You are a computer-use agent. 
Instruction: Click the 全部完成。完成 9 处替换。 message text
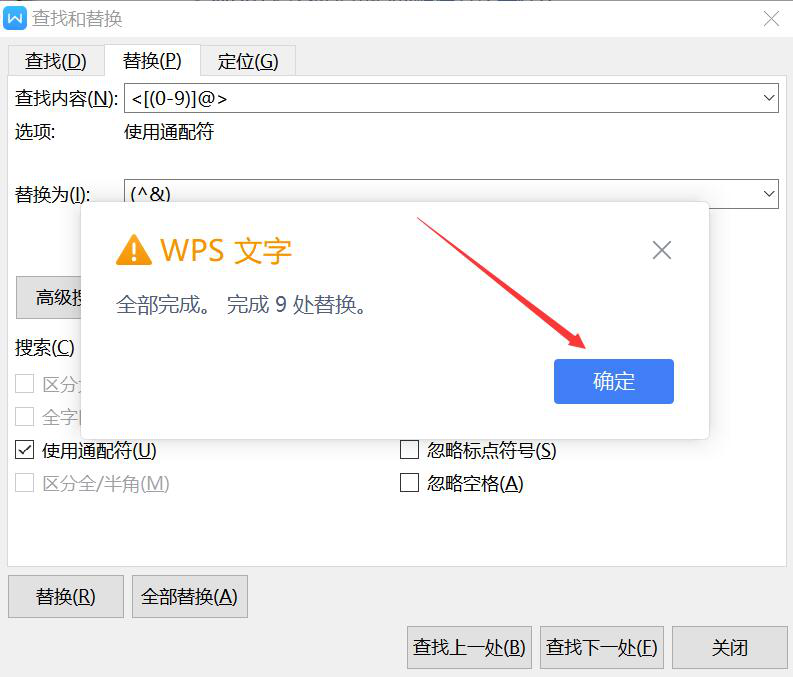pyautogui.click(x=242, y=305)
